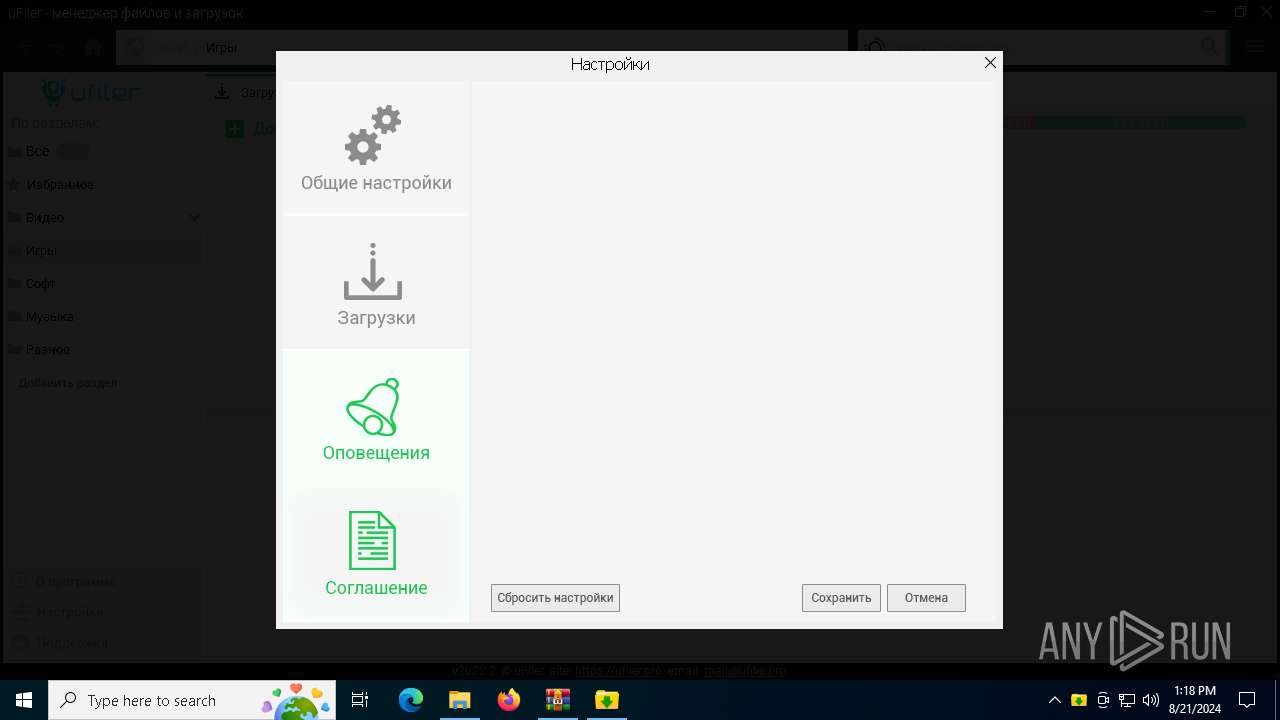Image resolution: width=1280 pixels, height=720 pixels.
Task: Select Избранное in uFiler sidebar
Action: point(102,184)
